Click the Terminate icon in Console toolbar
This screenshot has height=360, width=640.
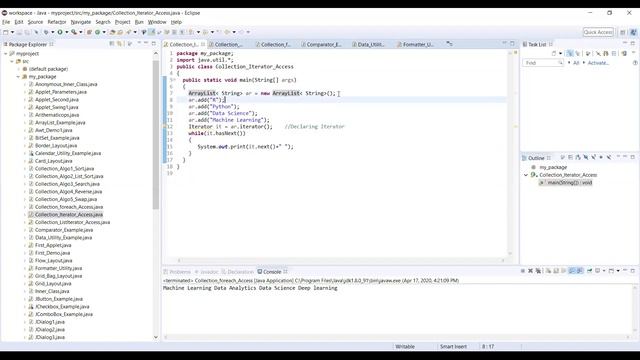522,271
